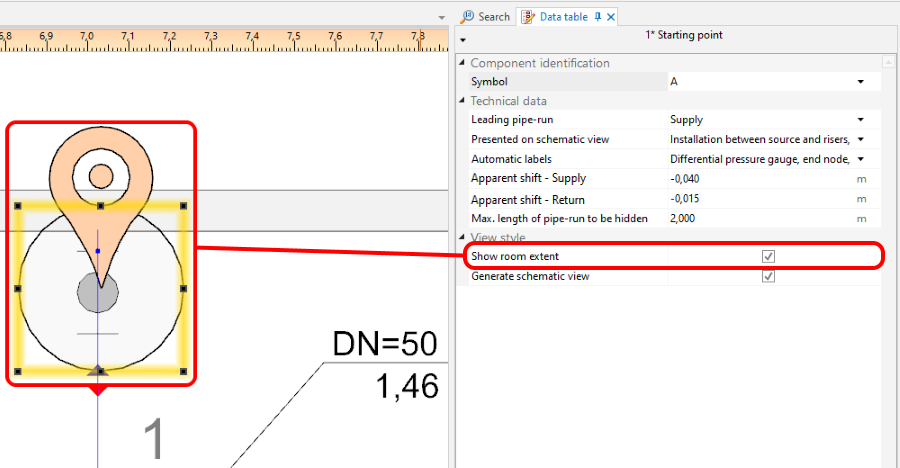Expand Presented on schematic view dropdown
900x468 pixels.
click(x=860, y=140)
